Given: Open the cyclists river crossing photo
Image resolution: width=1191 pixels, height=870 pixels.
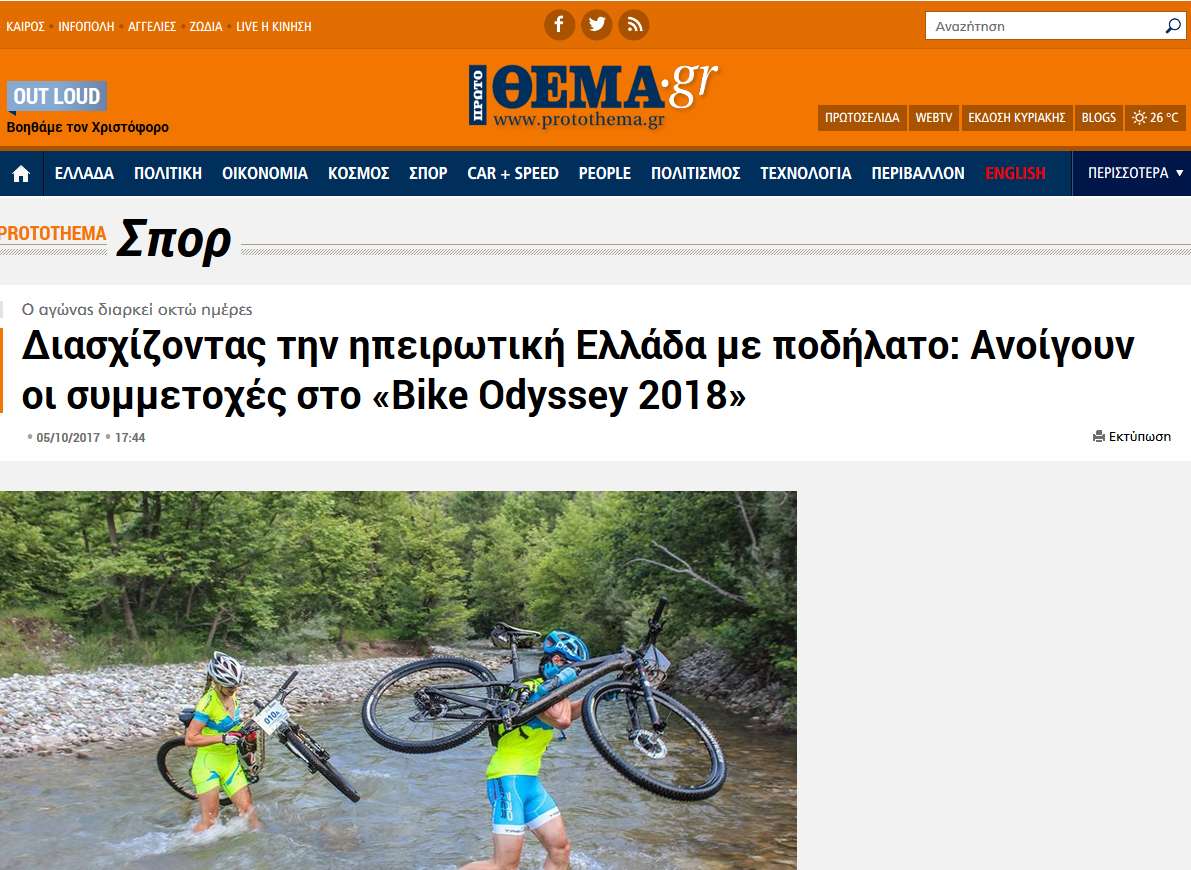Looking at the screenshot, I should pos(398,680).
